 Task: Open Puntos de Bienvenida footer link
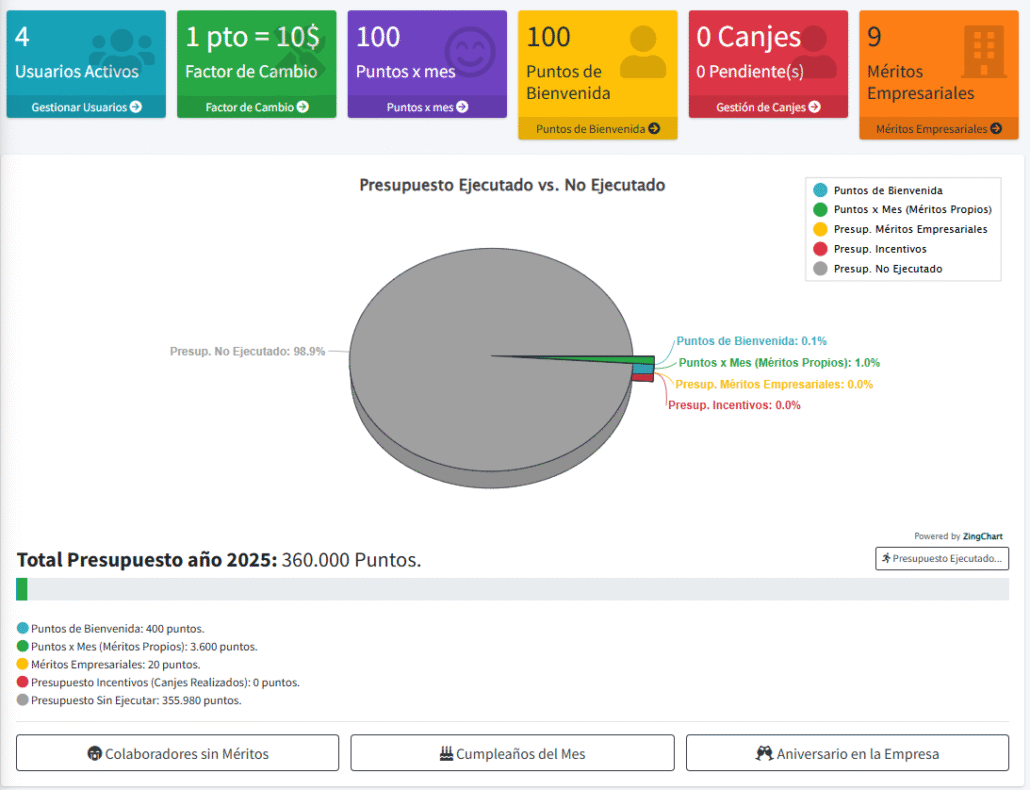click(x=597, y=128)
